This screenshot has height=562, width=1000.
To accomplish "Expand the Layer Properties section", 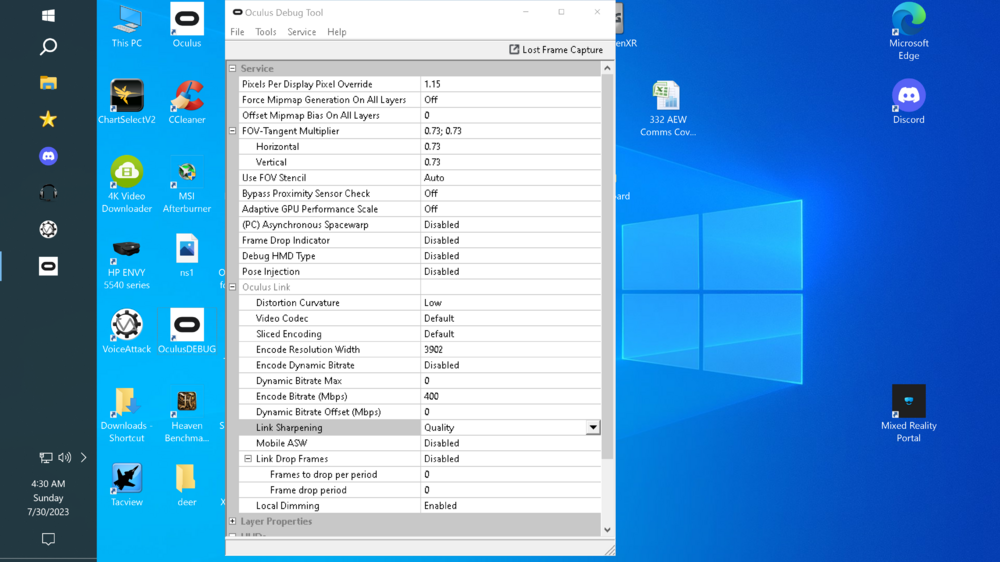I will click(233, 521).
